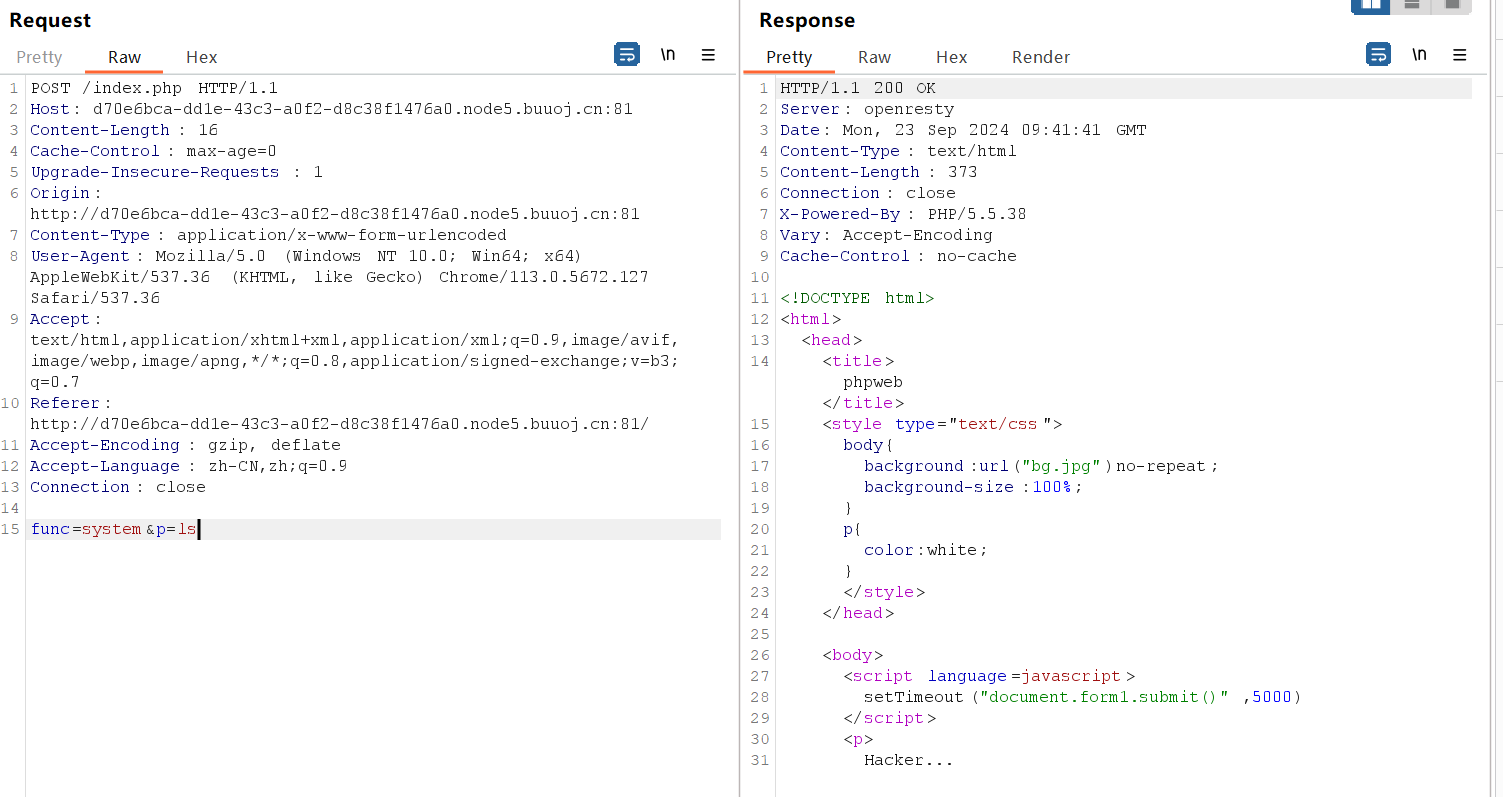The width and height of the screenshot is (1503, 797).
Task: Click the '<style type="text/css">' line
Action: (x=942, y=424)
